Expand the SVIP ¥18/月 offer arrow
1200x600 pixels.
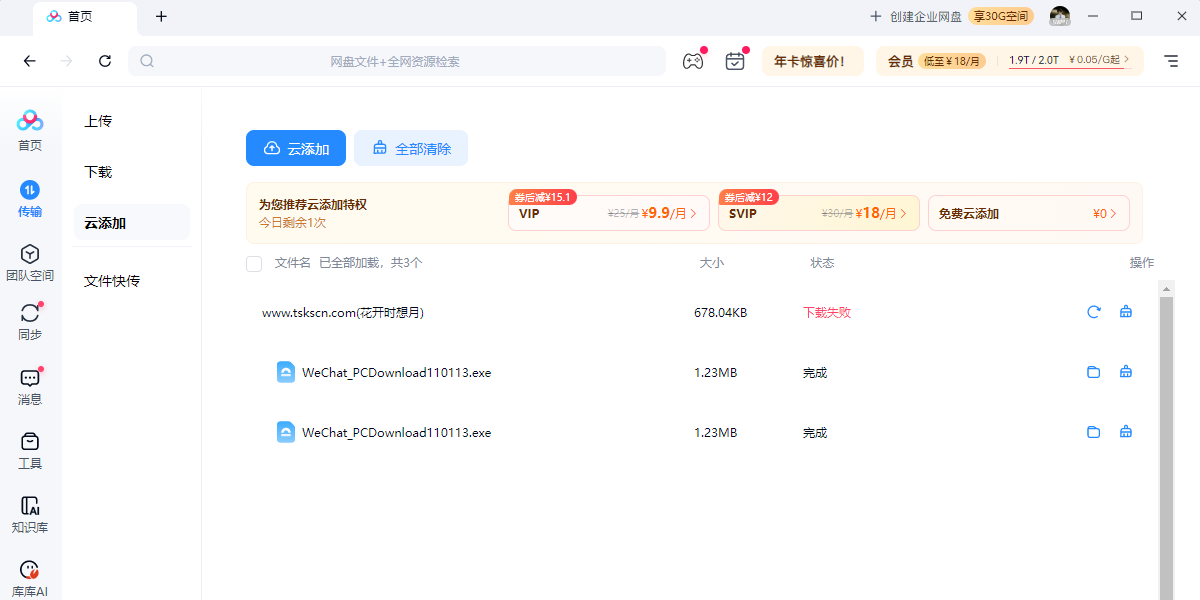(904, 213)
